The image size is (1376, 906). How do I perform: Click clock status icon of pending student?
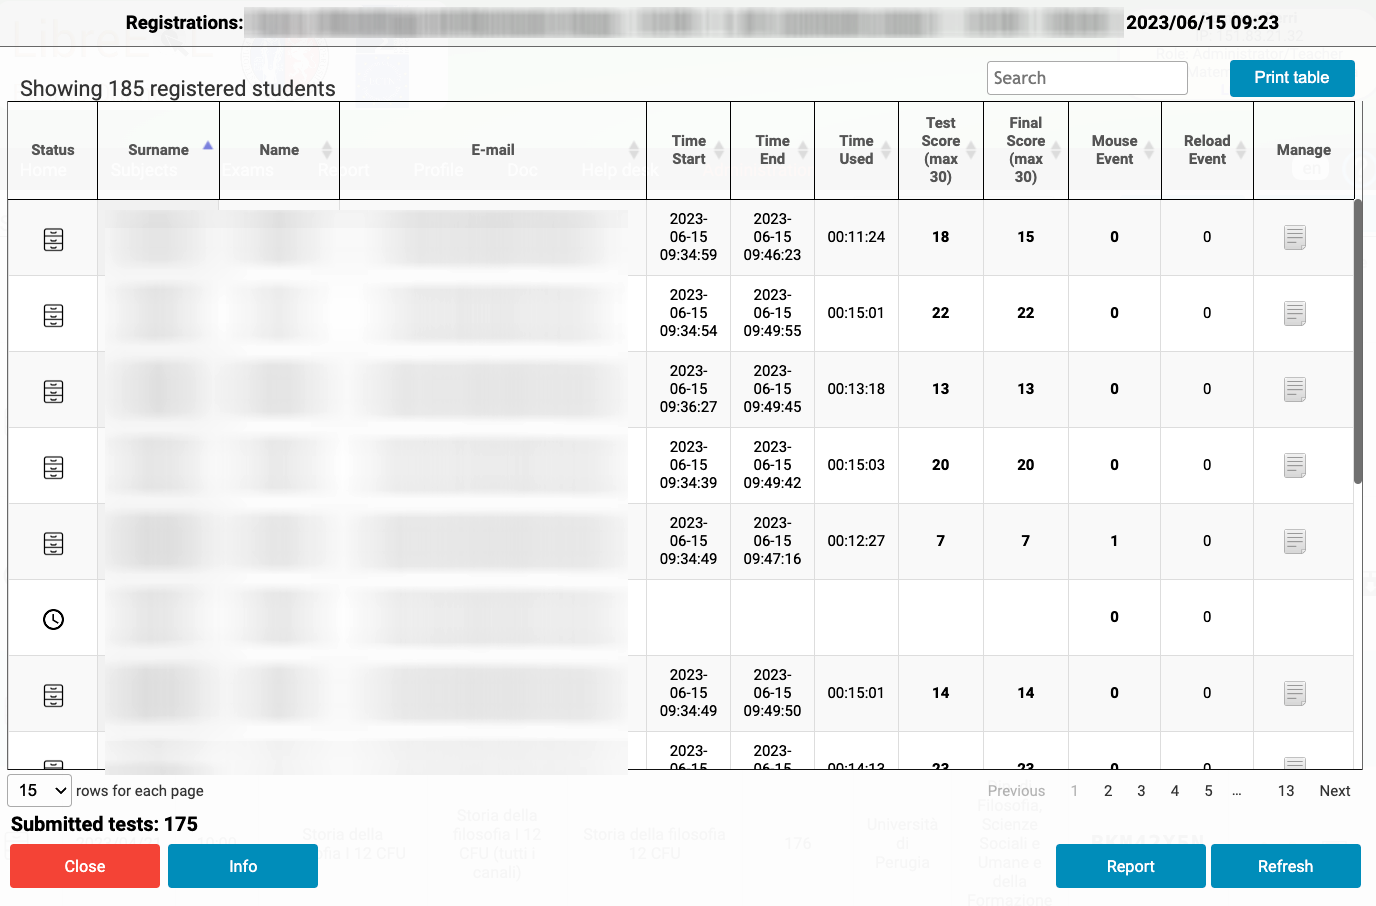54,619
